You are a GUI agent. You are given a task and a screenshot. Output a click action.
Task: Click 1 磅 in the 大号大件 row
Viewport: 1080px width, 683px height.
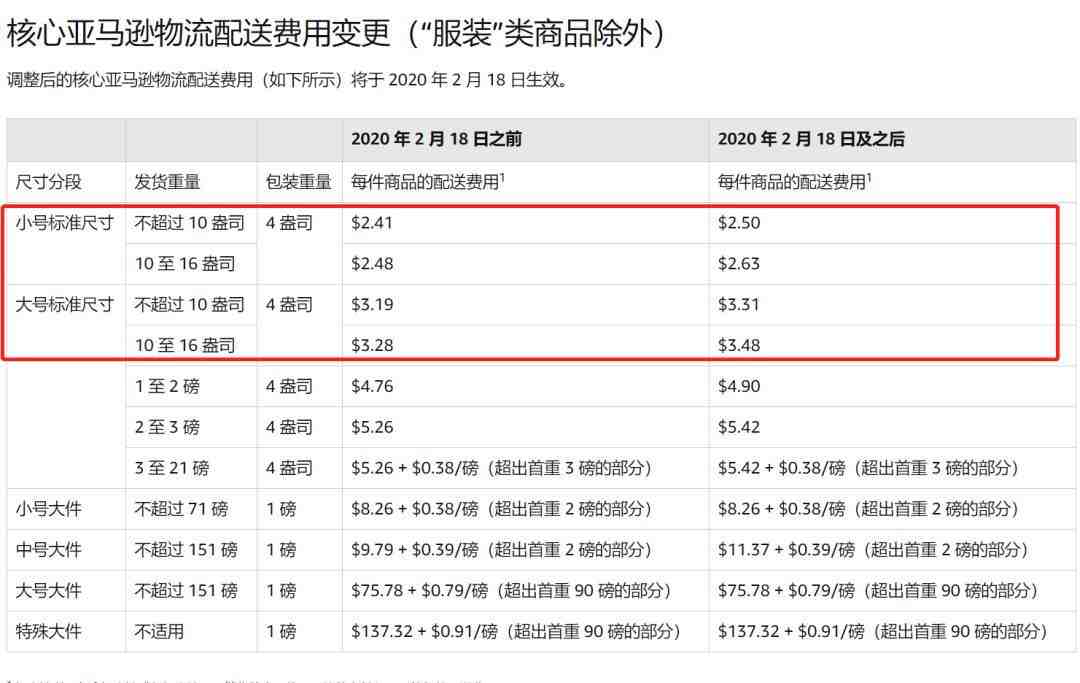click(281, 591)
